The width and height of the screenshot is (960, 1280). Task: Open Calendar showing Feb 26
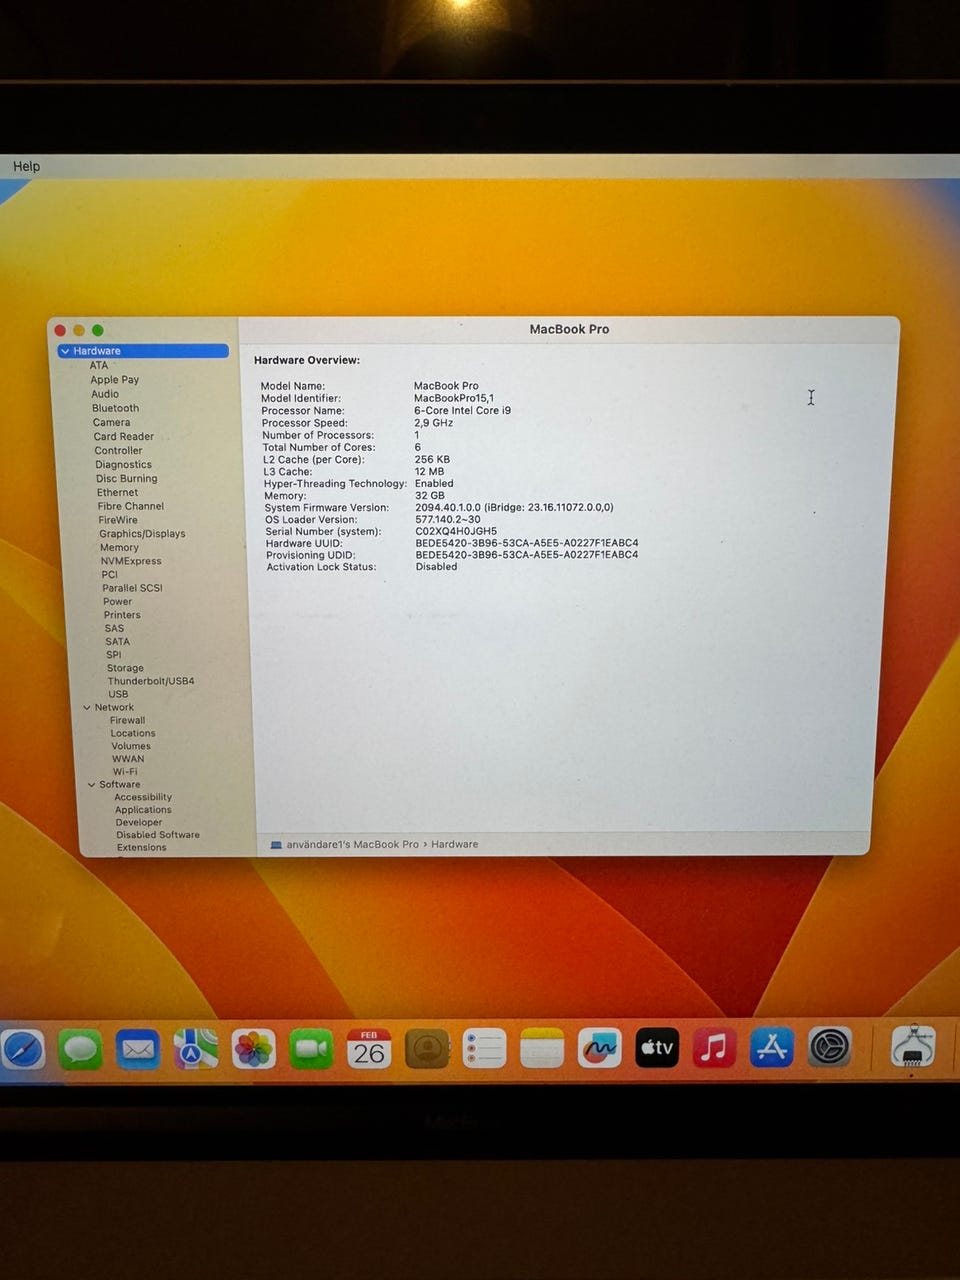coord(369,1049)
